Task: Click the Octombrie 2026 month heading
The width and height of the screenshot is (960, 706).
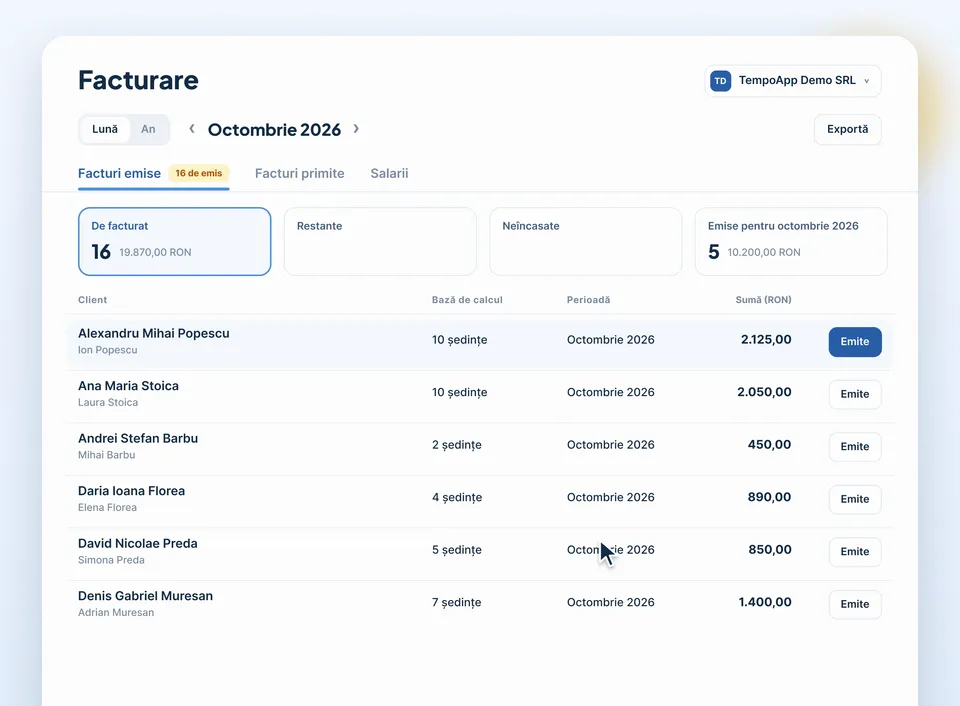Action: (x=274, y=130)
